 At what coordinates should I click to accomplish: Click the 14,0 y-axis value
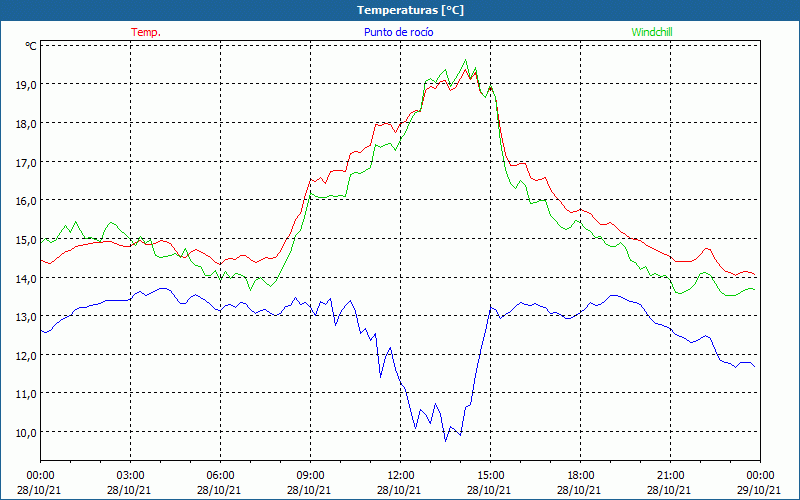(x=26, y=278)
